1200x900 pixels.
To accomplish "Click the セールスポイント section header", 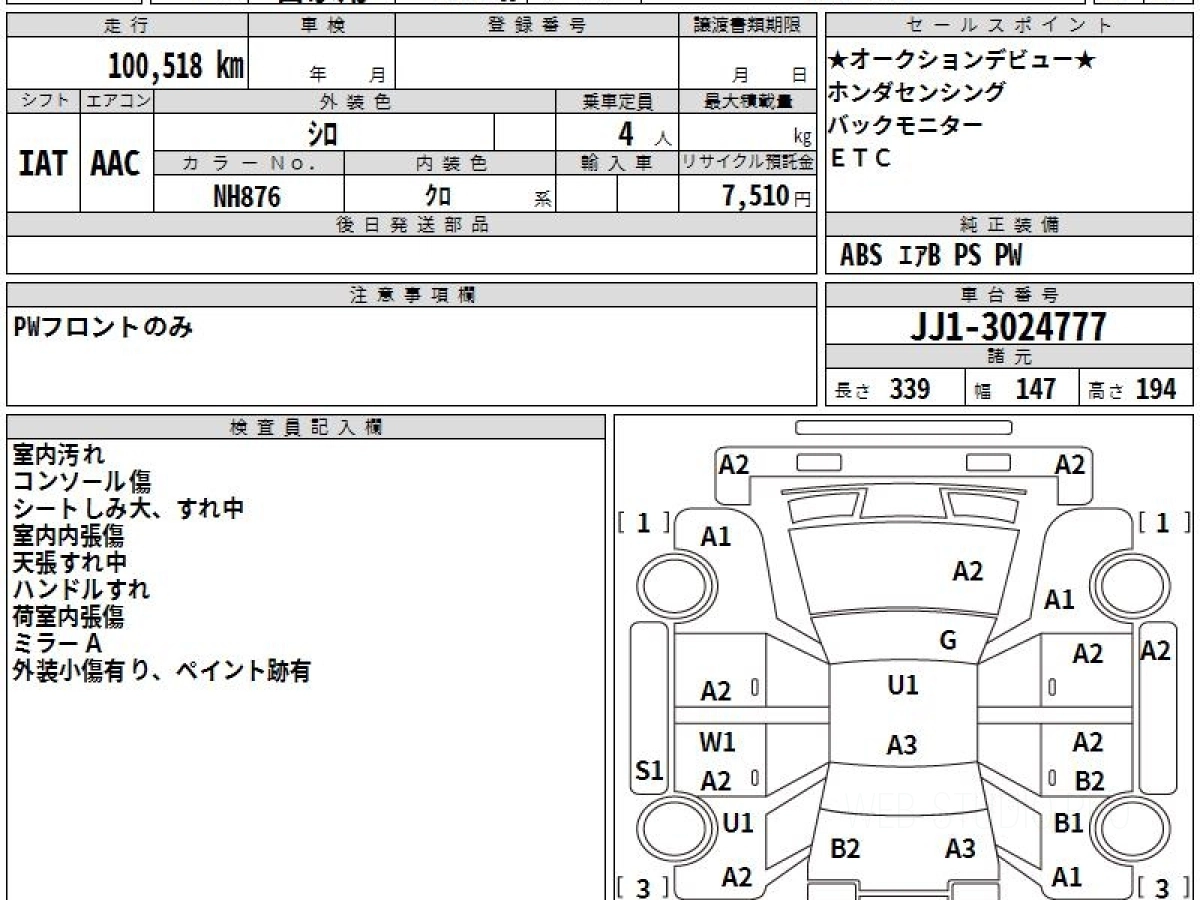I will click(x=1009, y=26).
